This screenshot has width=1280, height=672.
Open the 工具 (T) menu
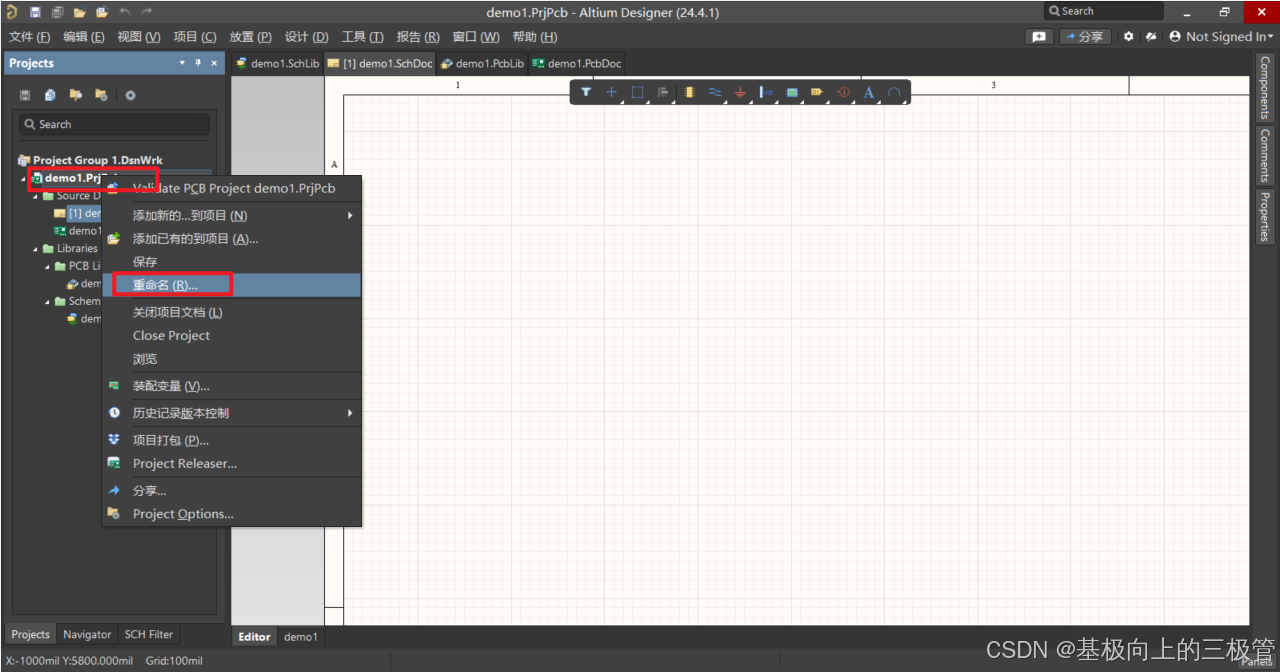(362, 37)
